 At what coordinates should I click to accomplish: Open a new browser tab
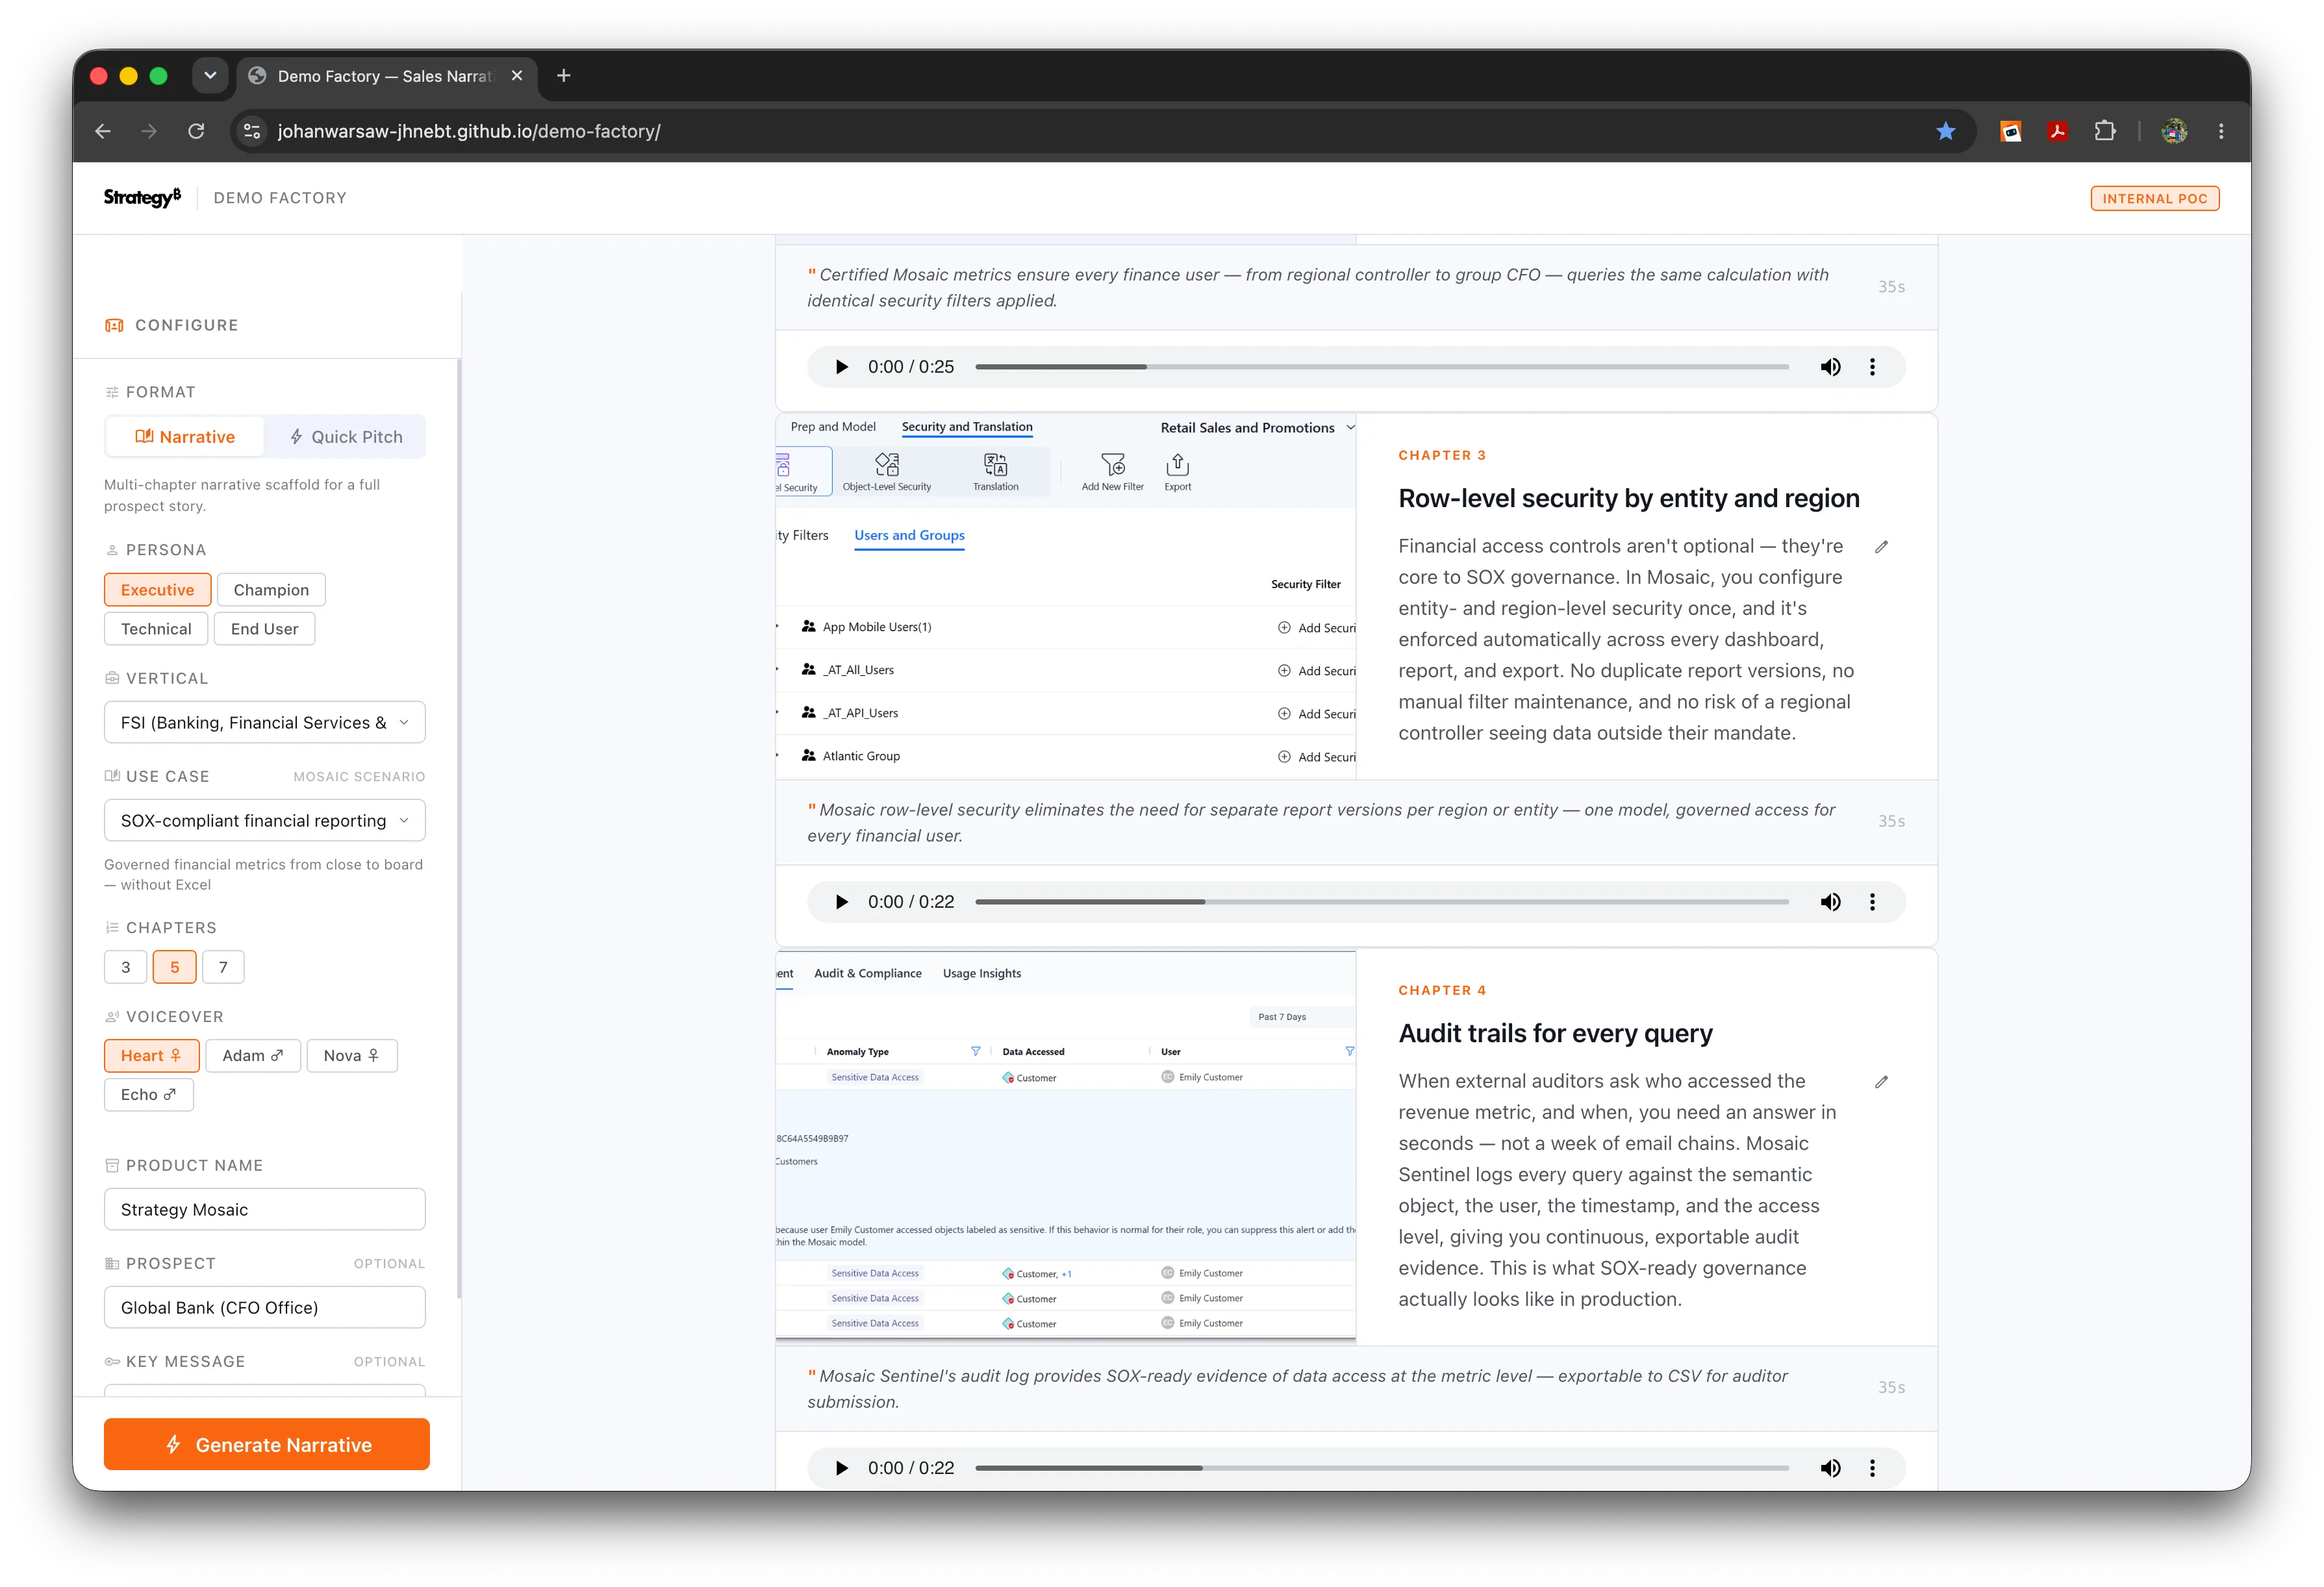point(564,76)
